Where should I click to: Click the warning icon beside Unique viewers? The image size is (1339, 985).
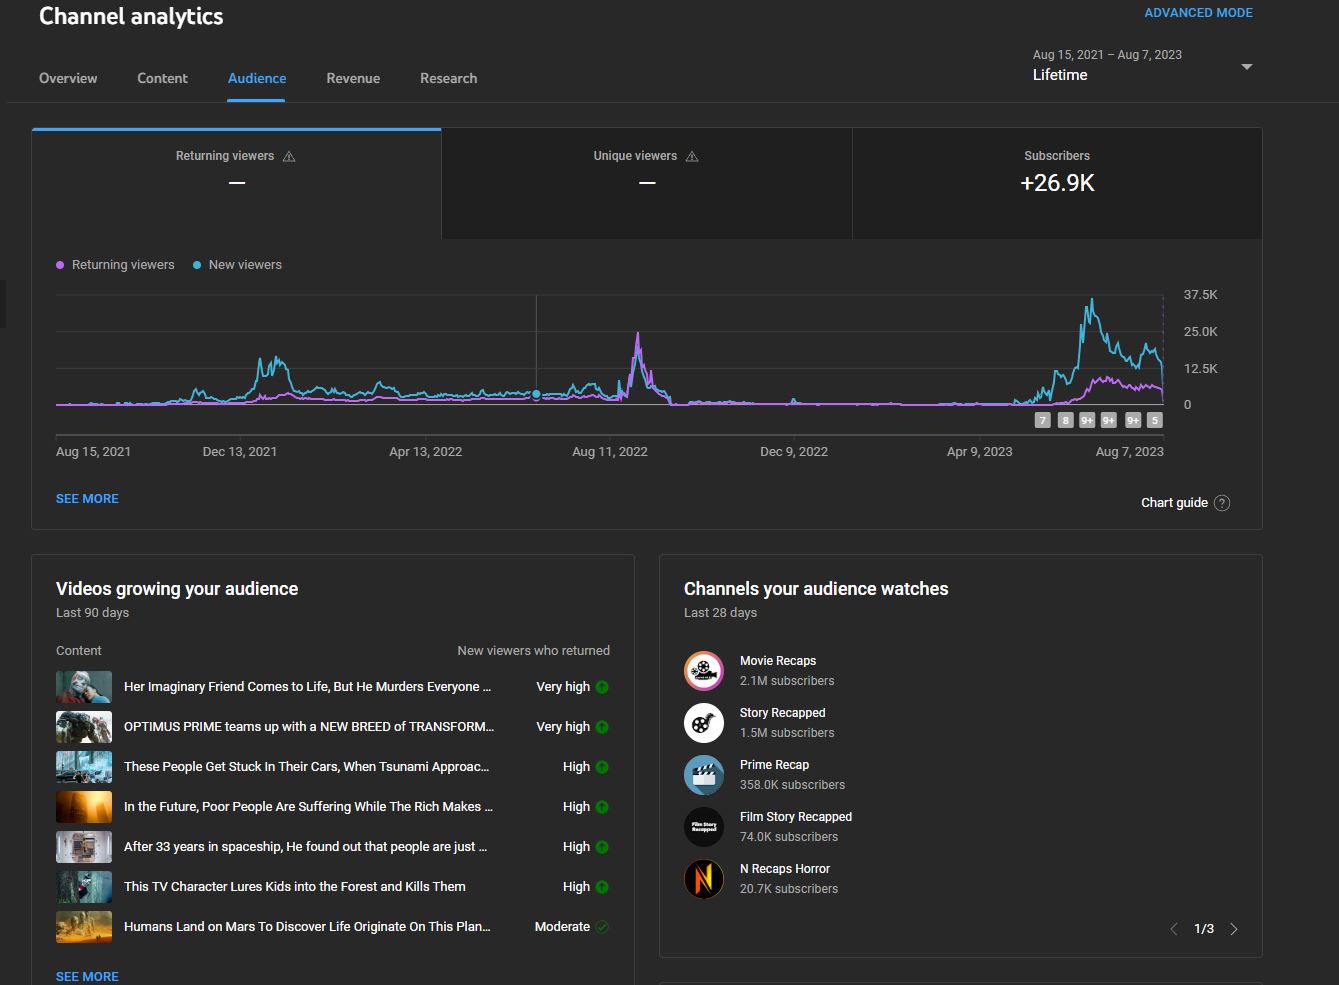692,156
